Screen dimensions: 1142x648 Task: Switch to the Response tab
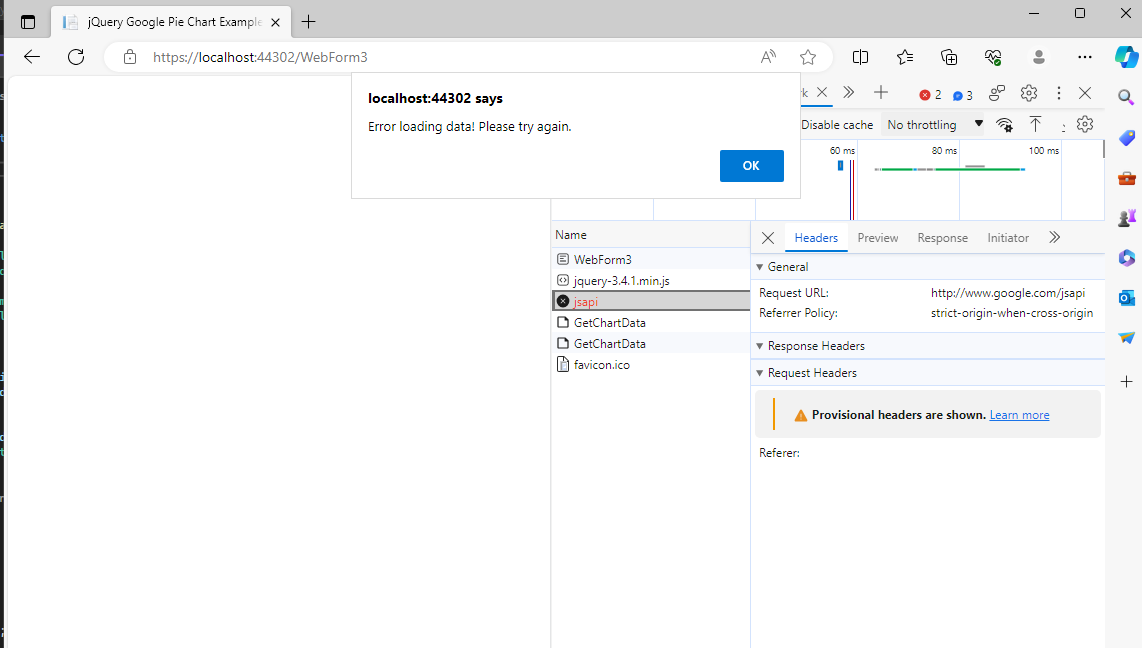(x=942, y=238)
